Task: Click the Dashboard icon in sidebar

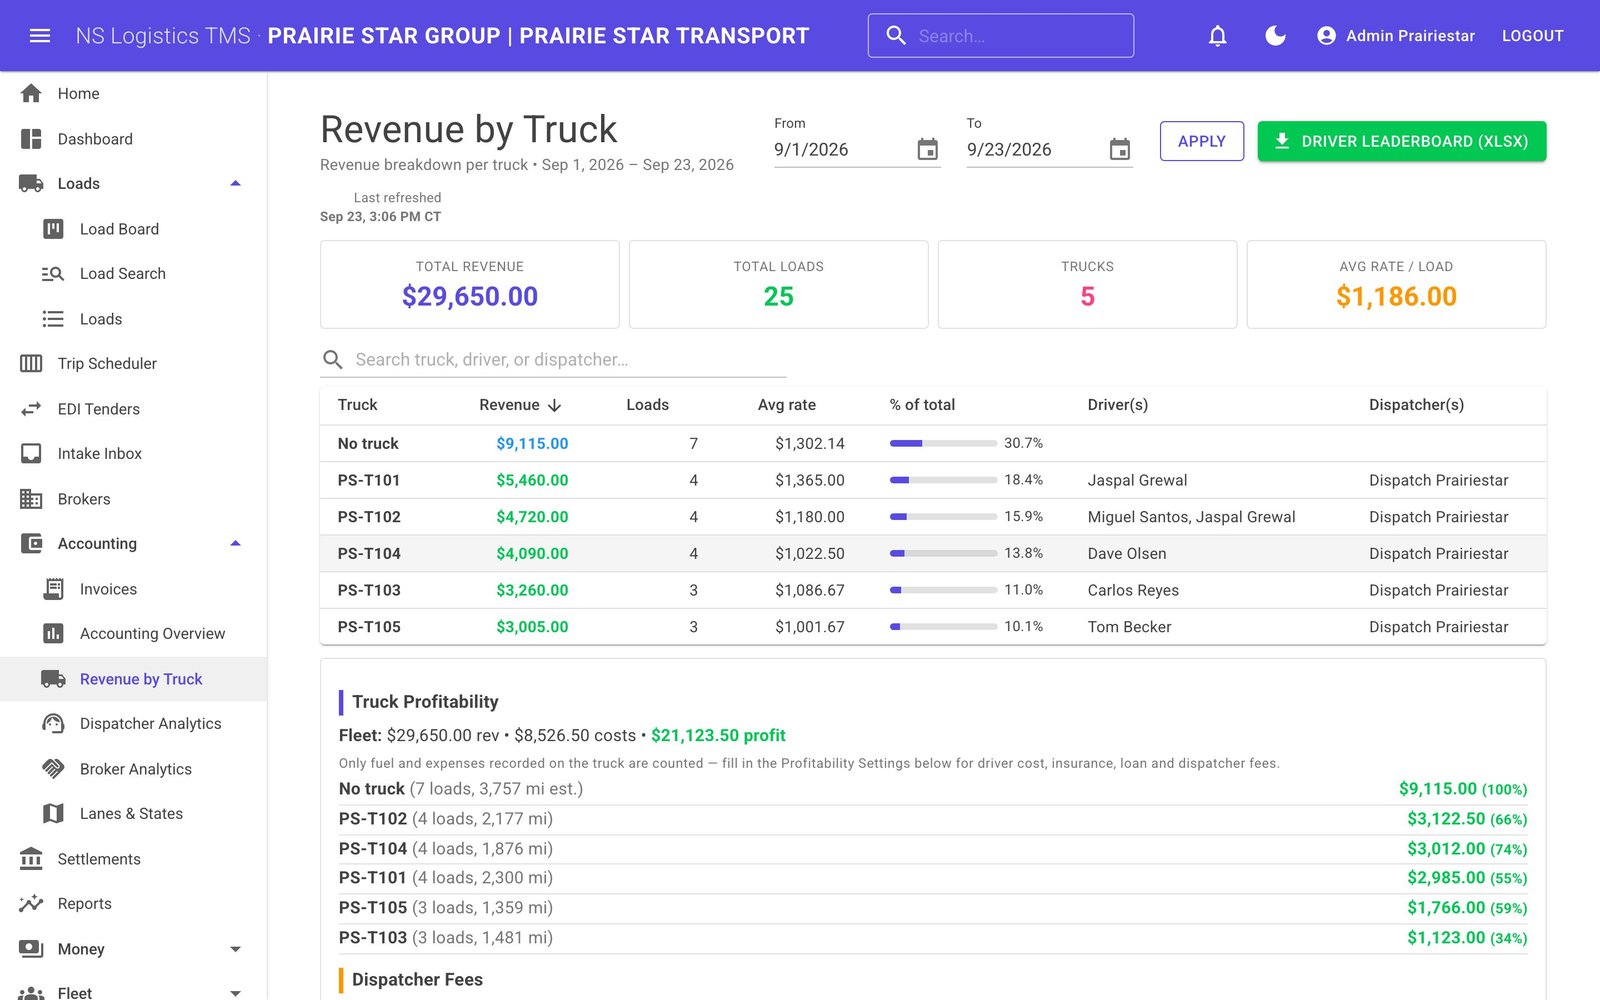Action: click(31, 139)
